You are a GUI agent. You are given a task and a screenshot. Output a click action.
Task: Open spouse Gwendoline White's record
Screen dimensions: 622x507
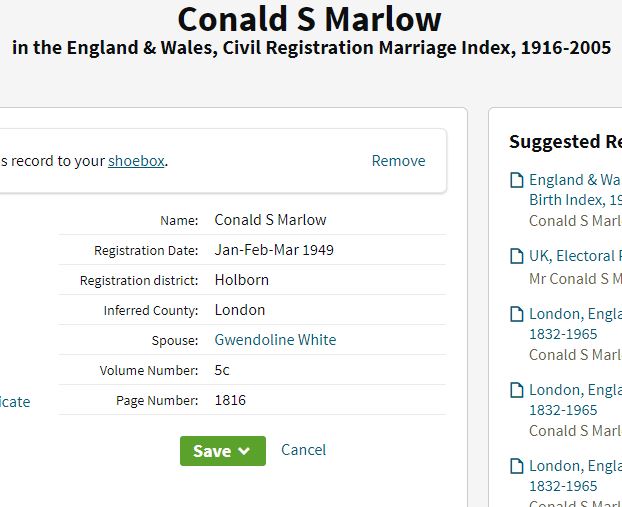(x=275, y=340)
